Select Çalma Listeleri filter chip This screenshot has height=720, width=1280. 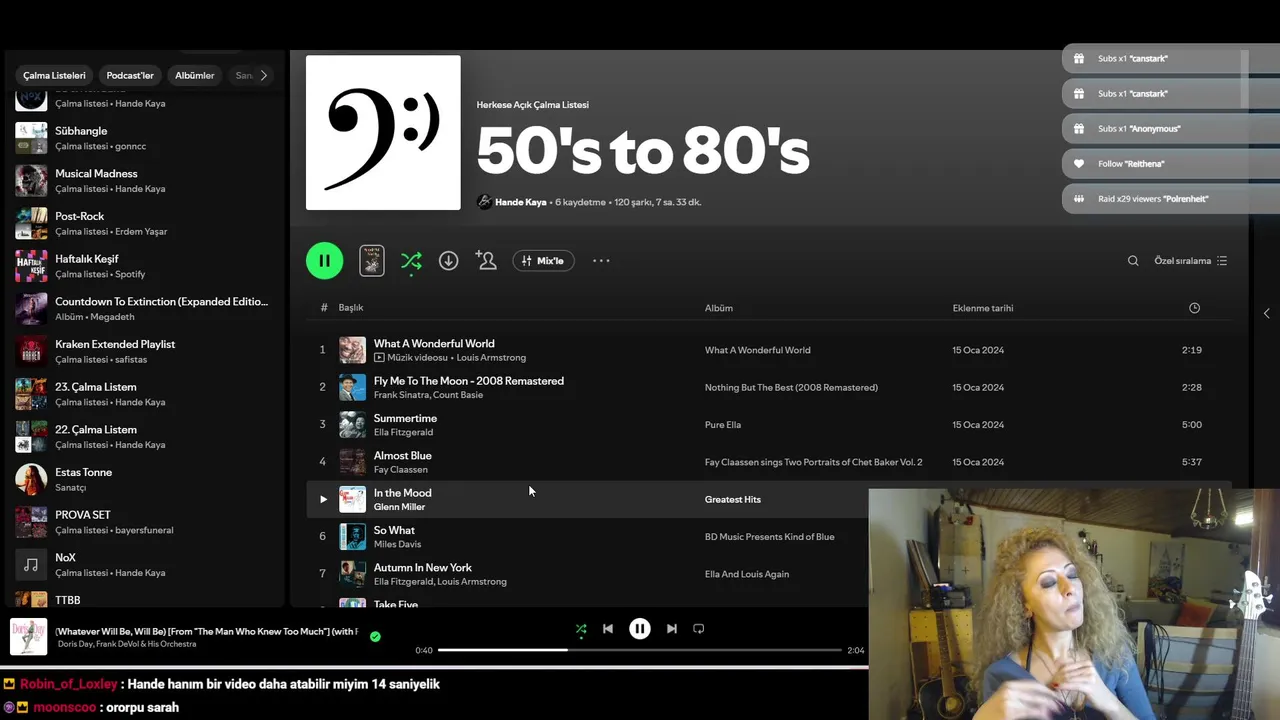pyautogui.click(x=55, y=75)
